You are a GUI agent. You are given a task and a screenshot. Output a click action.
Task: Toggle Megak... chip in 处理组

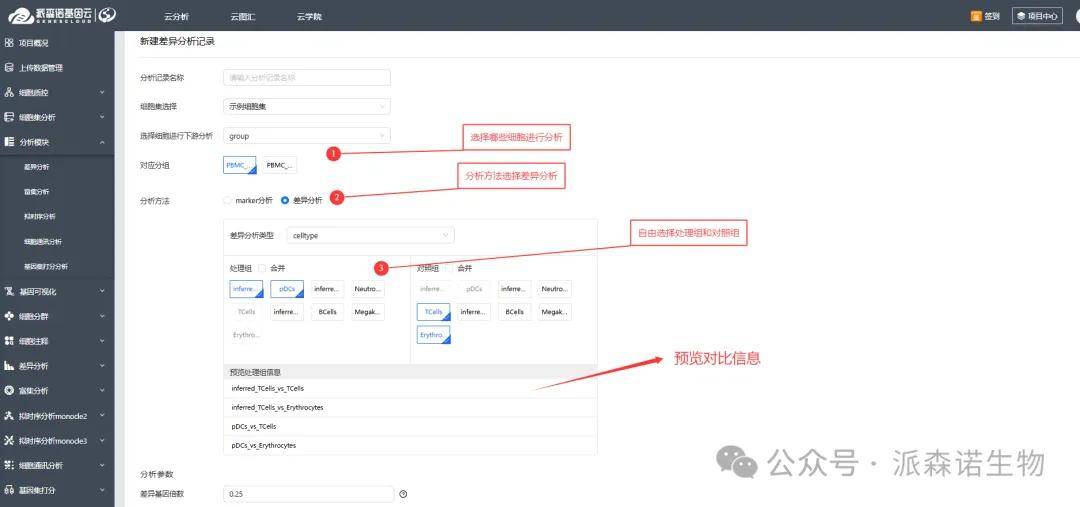[368, 312]
